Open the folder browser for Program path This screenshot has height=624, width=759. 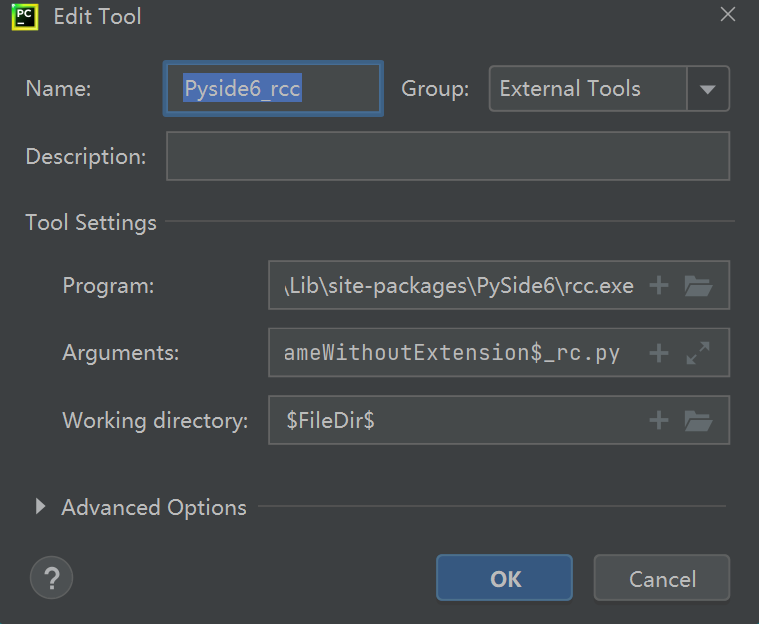click(698, 285)
